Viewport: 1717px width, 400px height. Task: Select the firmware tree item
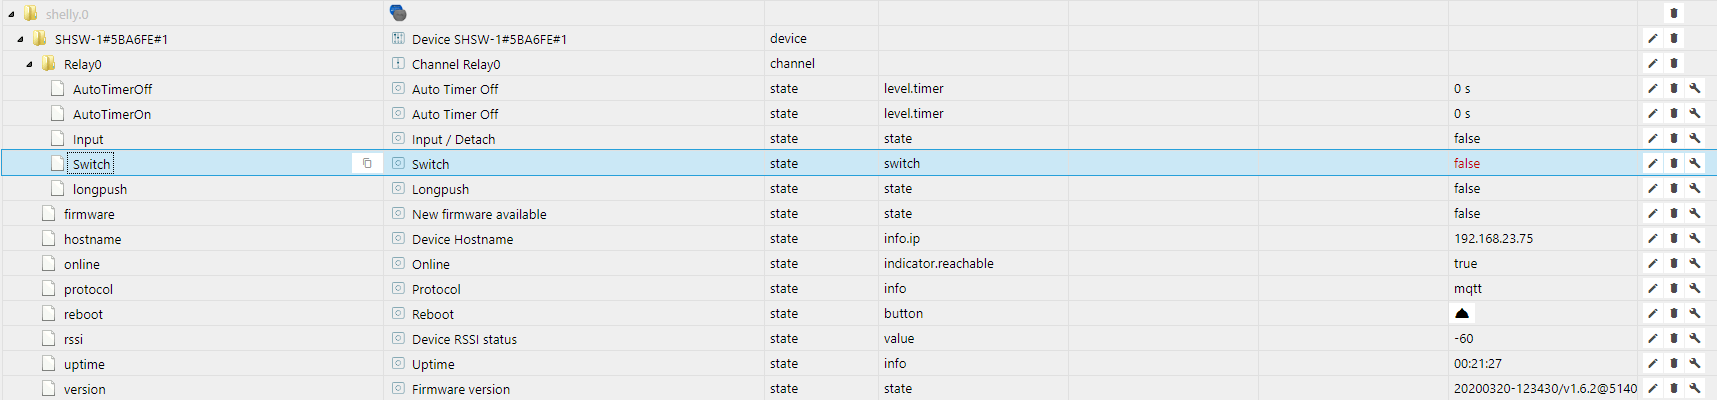click(x=89, y=214)
